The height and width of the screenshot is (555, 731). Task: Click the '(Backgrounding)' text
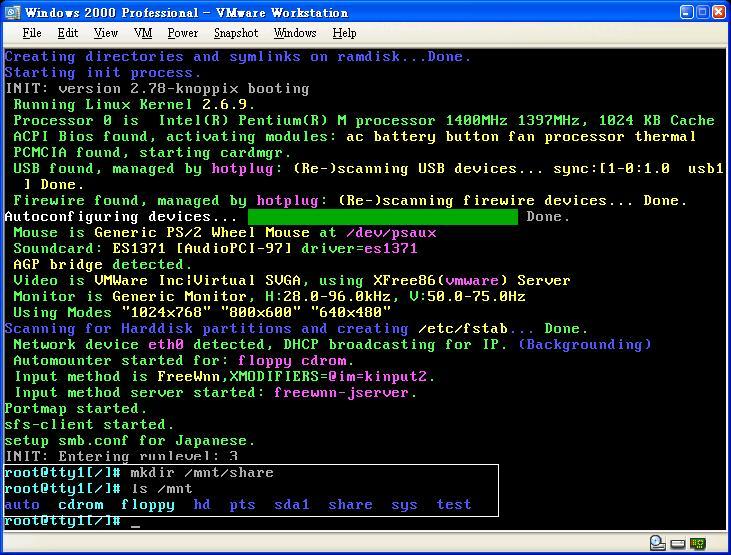click(585, 345)
